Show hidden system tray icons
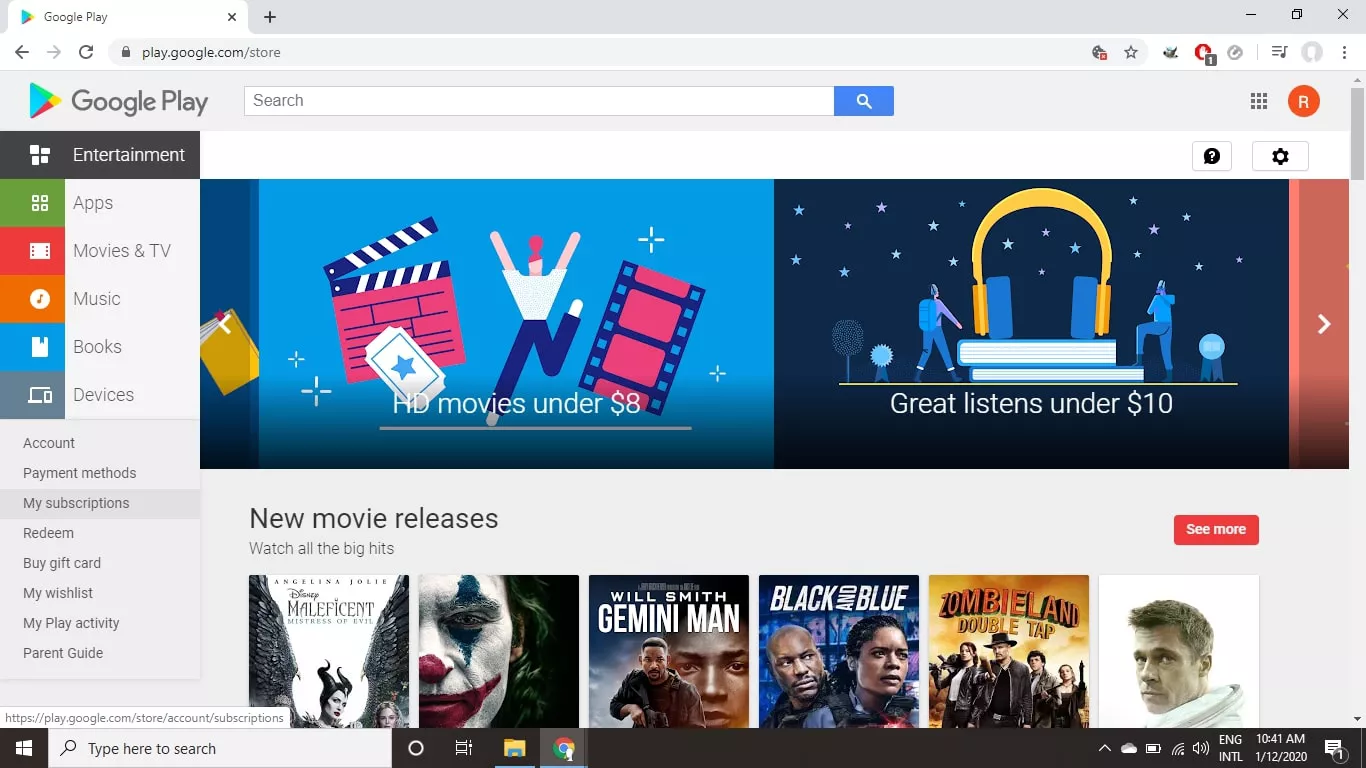Screen dimensions: 1366x768 [1104, 748]
